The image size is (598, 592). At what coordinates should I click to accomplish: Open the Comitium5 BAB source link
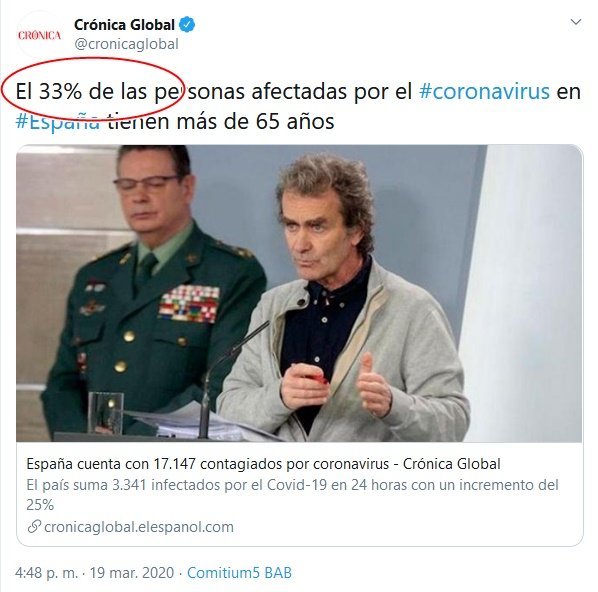239,573
